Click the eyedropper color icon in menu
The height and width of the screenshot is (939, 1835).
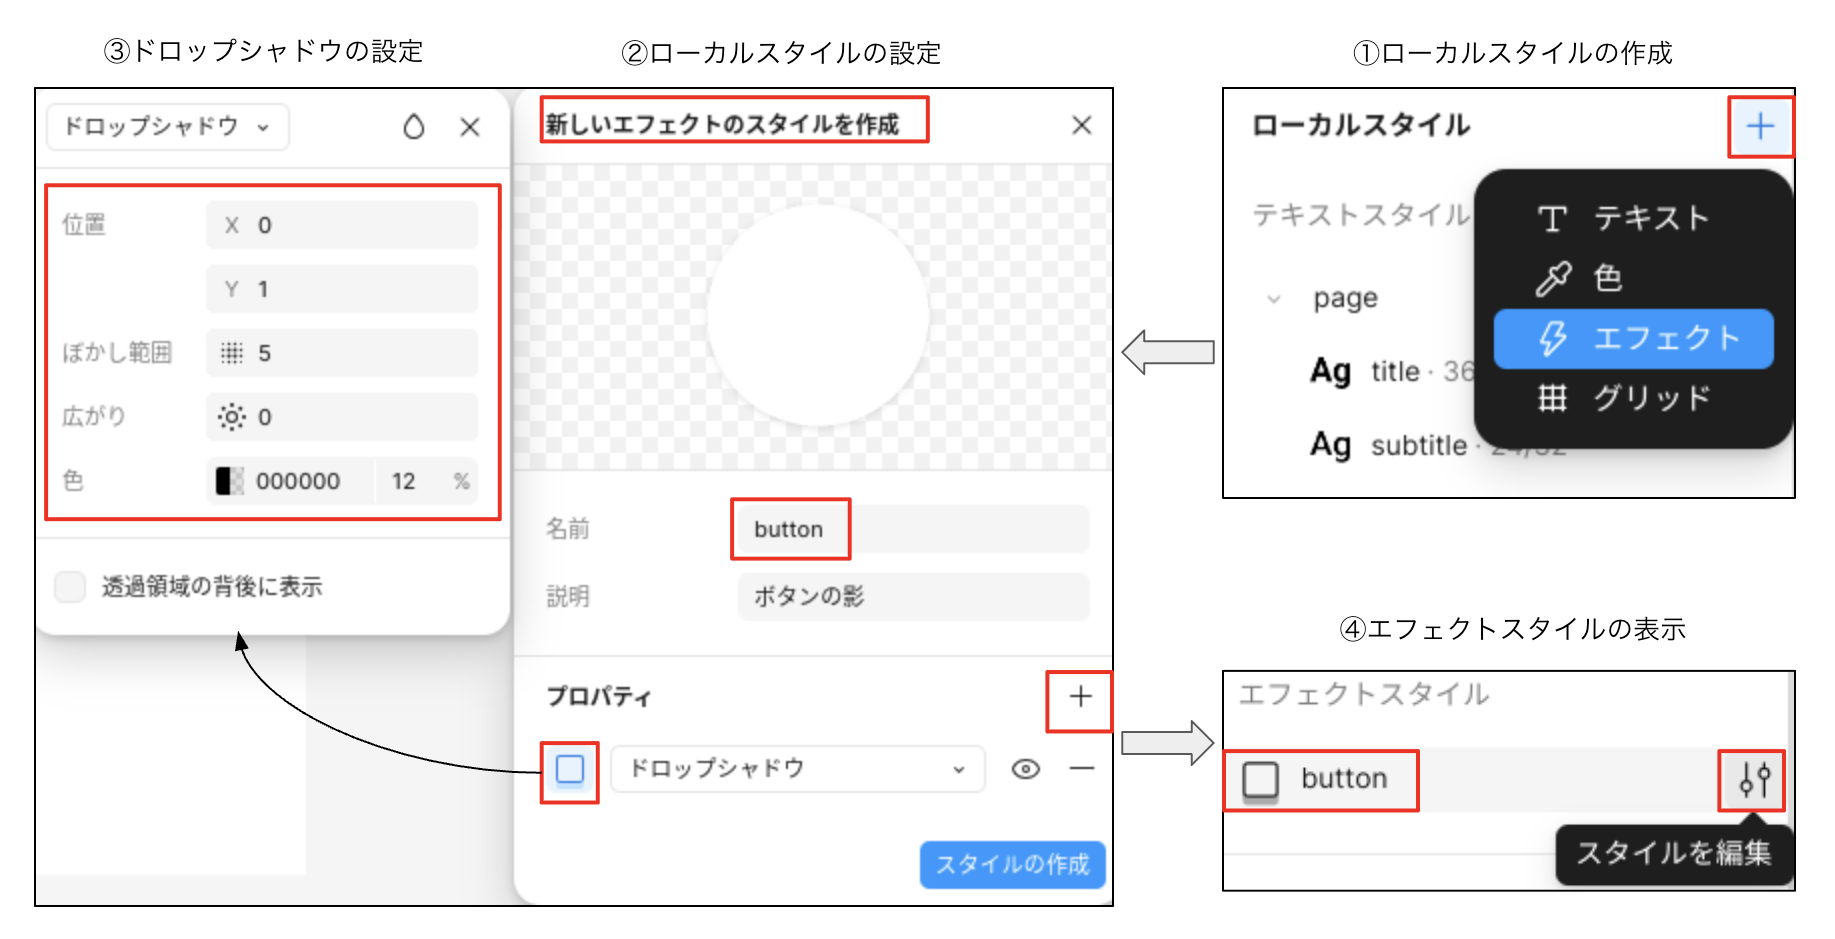tap(1553, 279)
